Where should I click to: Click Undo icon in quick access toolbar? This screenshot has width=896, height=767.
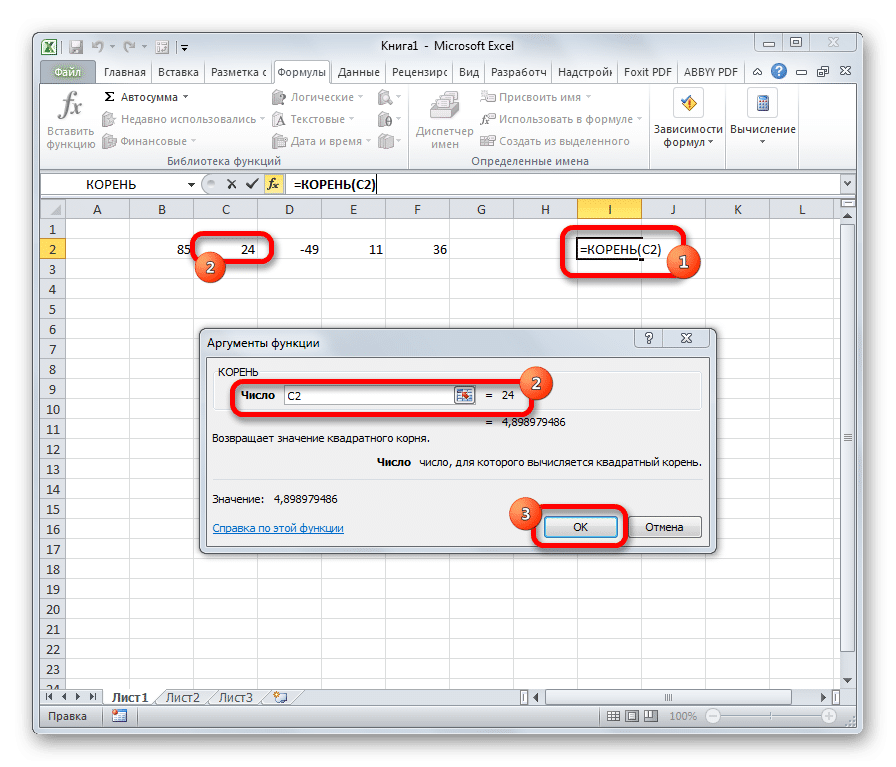coord(98,47)
